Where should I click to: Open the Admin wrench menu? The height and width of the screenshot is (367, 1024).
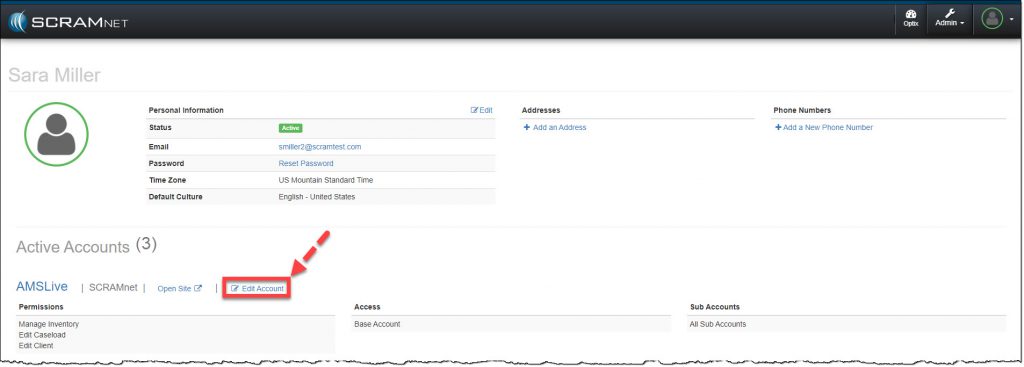tap(949, 18)
